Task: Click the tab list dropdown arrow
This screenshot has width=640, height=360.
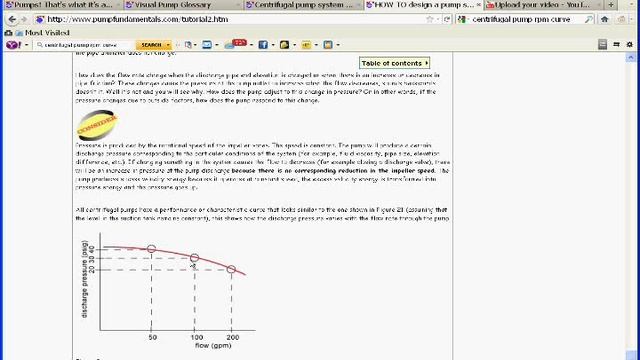Action: [x=632, y=5]
